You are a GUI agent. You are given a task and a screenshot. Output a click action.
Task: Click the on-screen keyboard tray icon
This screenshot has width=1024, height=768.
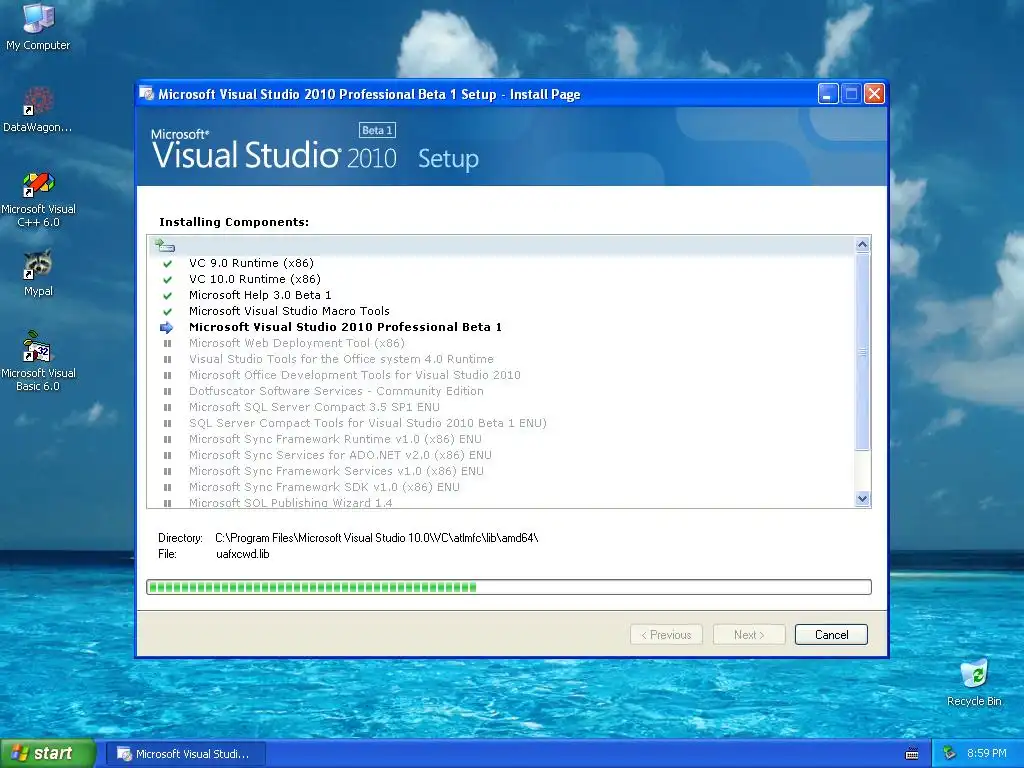point(912,754)
